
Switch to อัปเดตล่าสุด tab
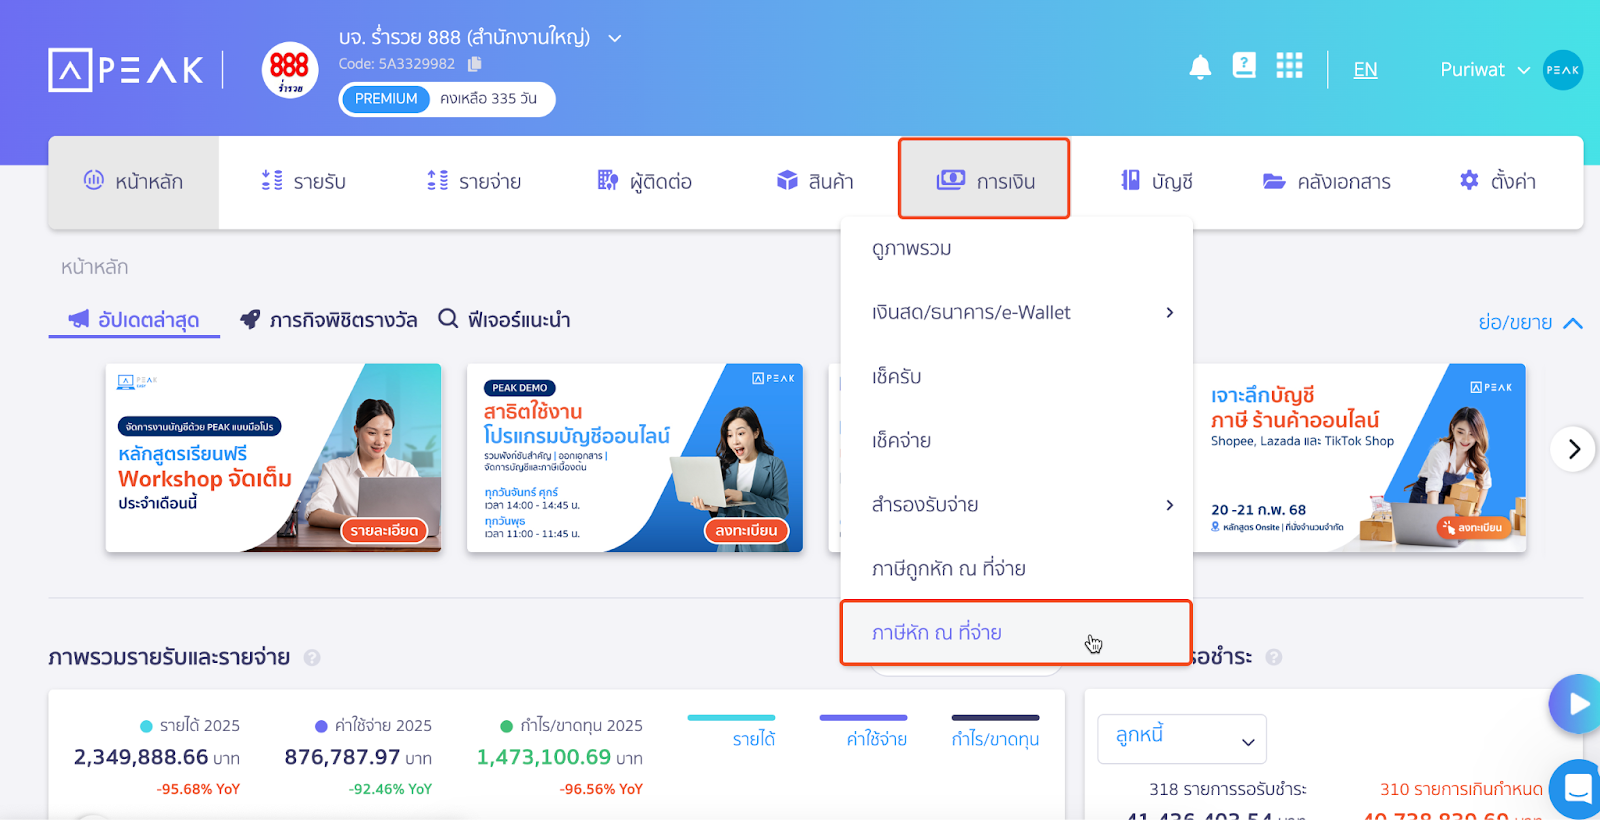[x=134, y=320]
